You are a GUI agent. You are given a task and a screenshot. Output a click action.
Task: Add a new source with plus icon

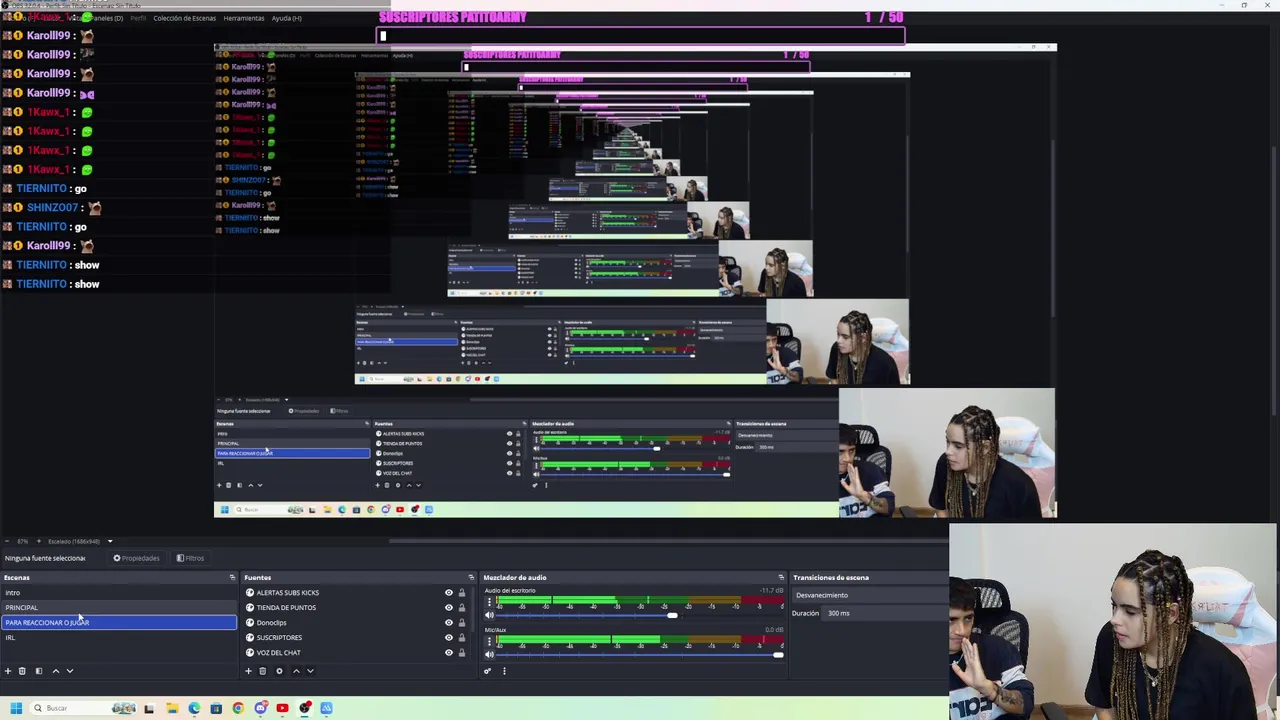coord(248,671)
